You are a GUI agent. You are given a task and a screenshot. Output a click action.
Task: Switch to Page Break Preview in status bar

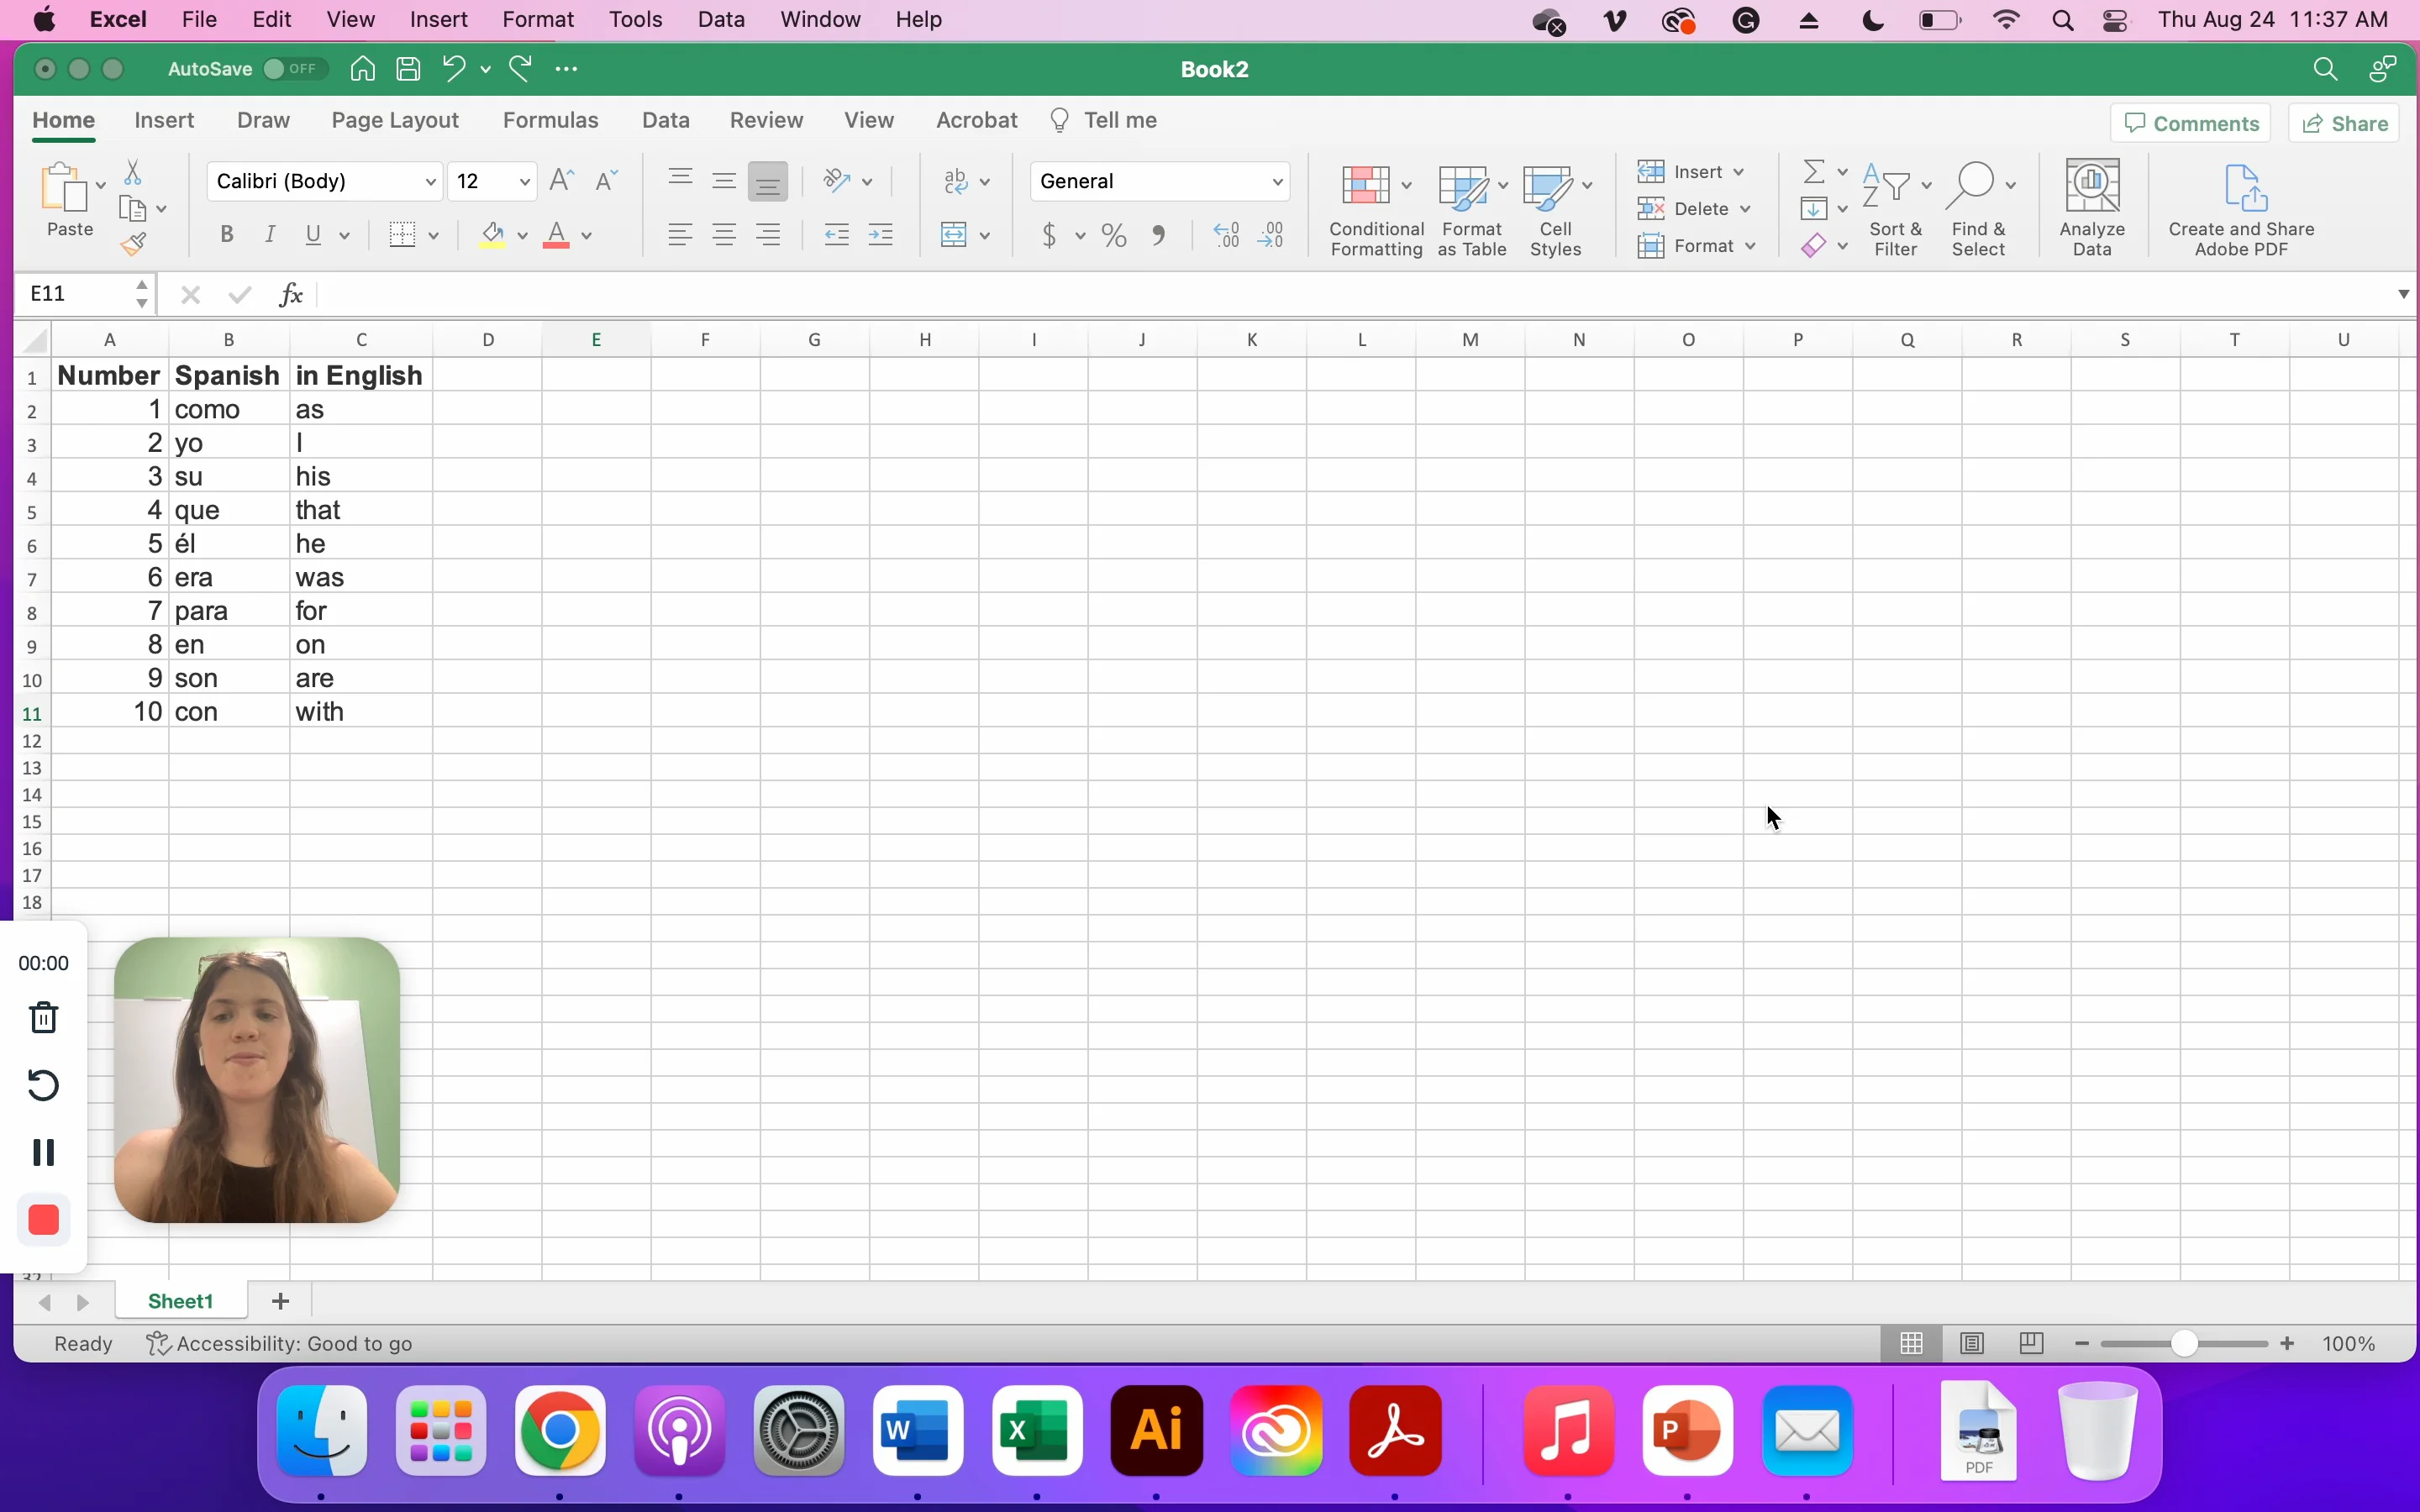point(2031,1344)
